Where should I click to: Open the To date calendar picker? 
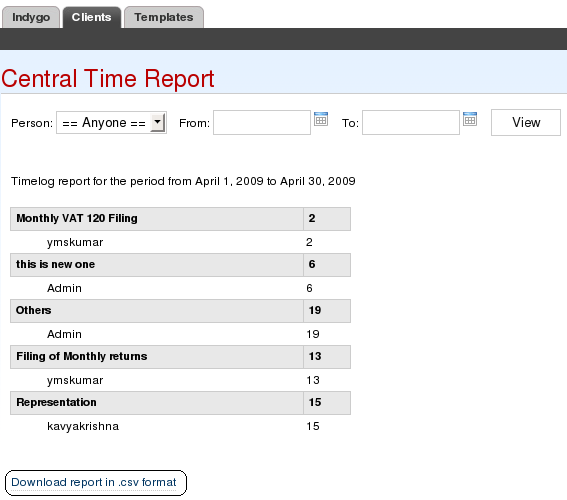[470, 119]
